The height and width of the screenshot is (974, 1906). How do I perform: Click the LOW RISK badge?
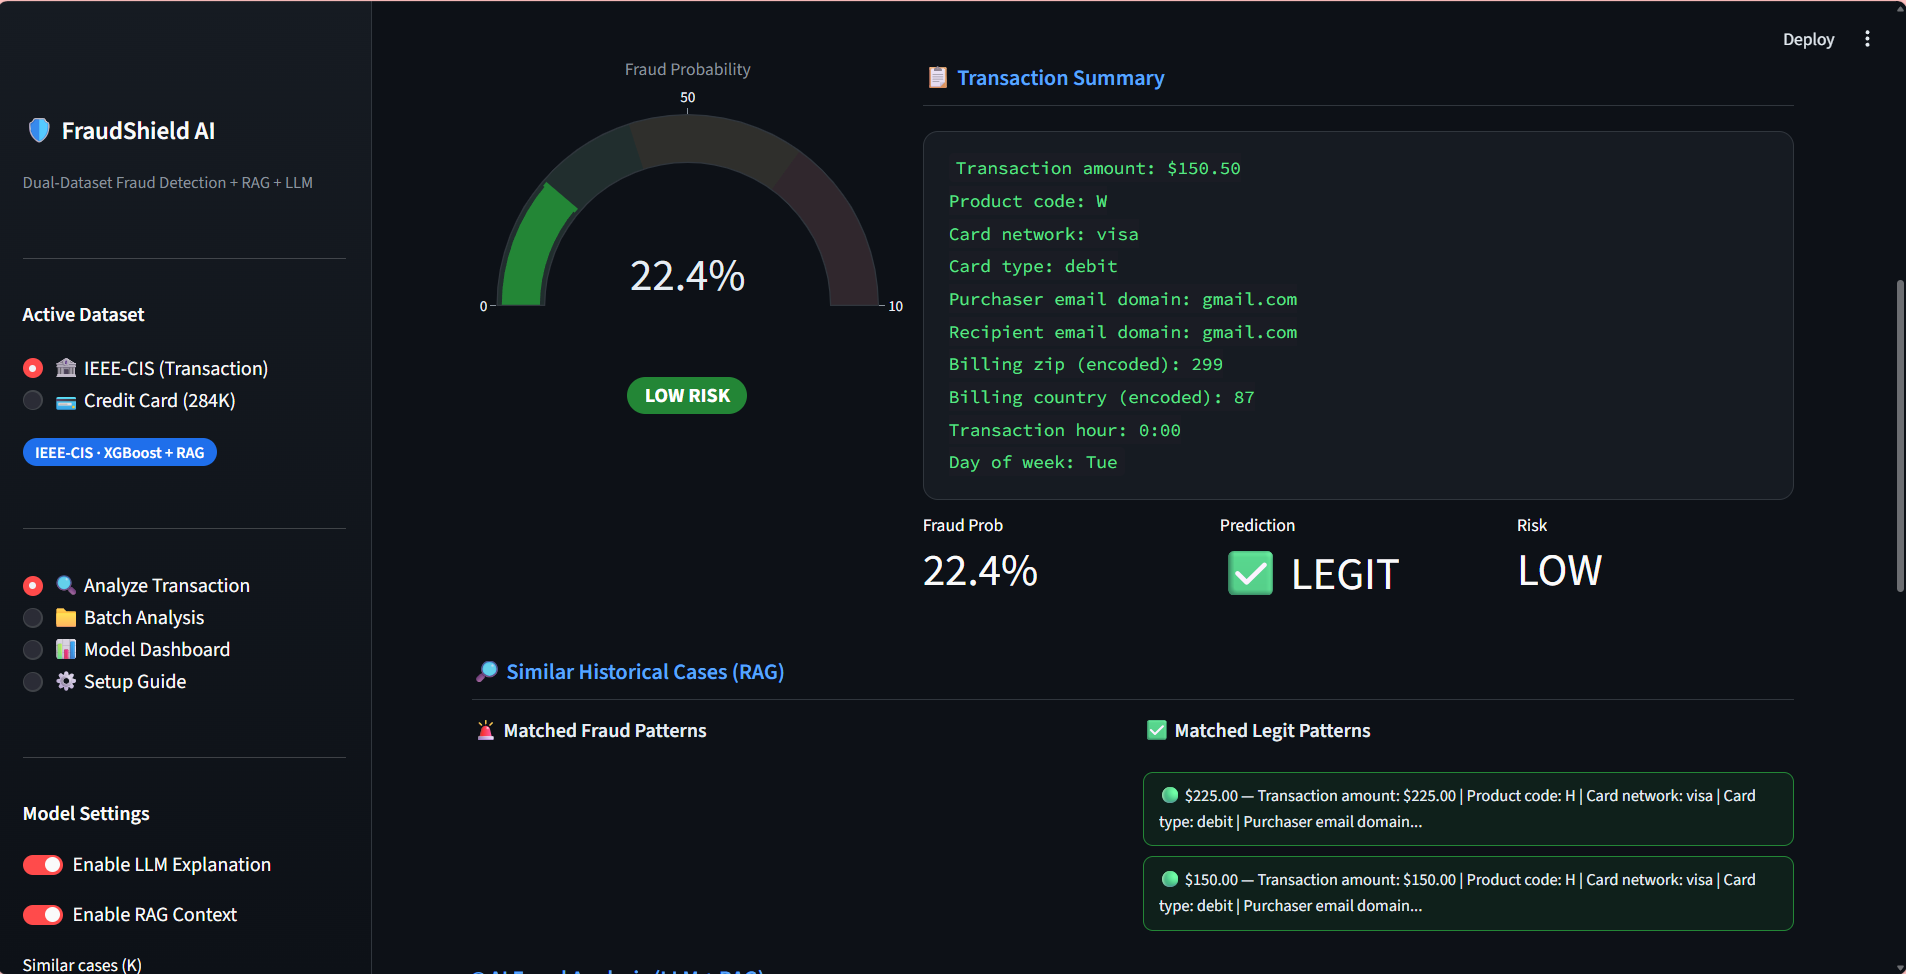(x=686, y=395)
